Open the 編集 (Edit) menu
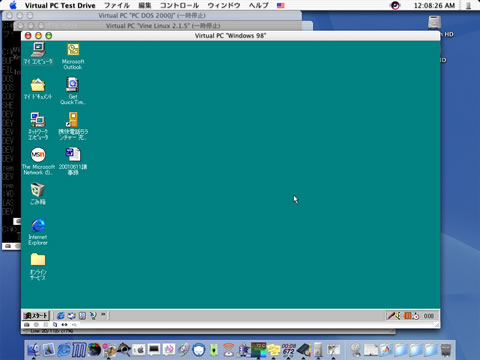This screenshot has height=360, width=480. 145,5
